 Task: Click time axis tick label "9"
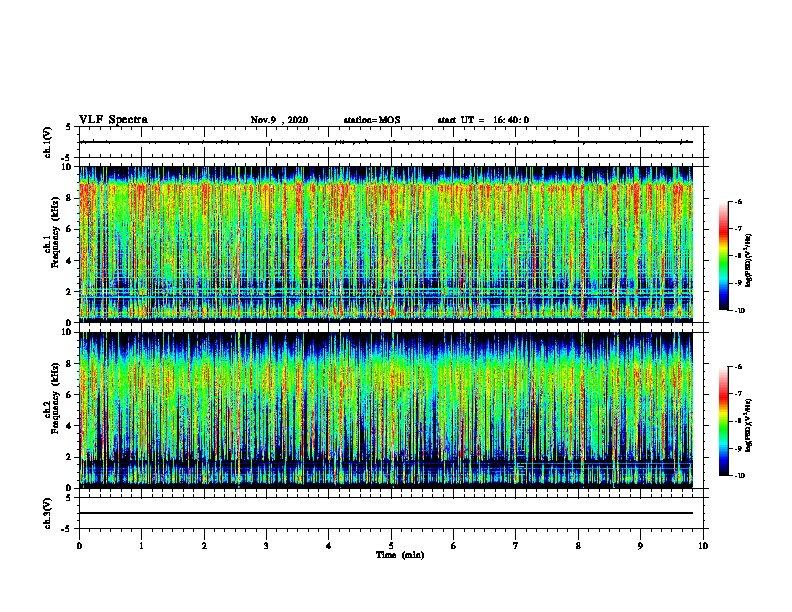click(640, 546)
